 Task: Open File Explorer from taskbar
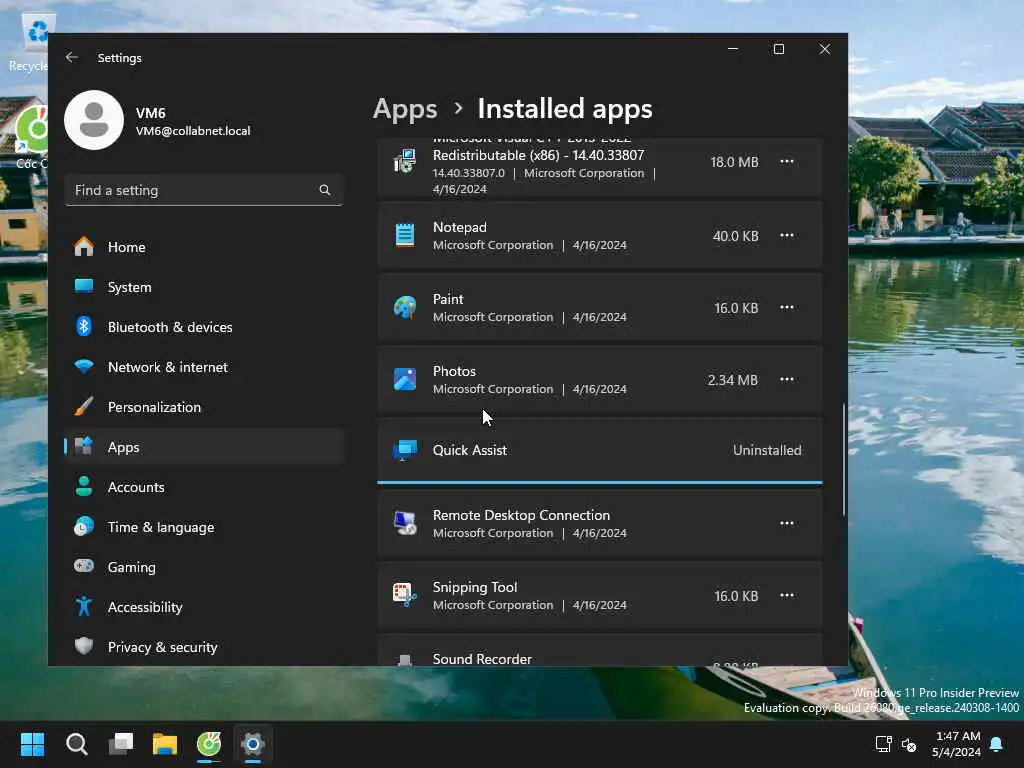point(165,744)
